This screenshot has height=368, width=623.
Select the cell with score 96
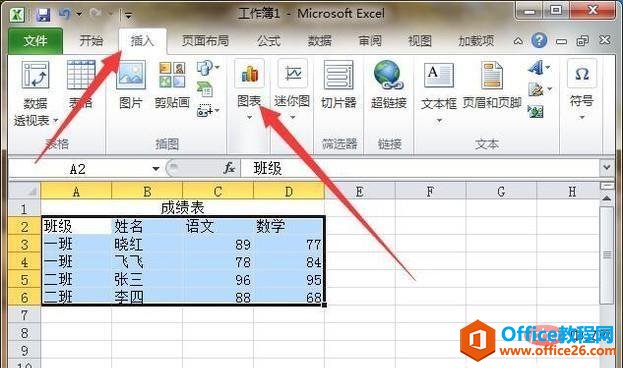tap(218, 279)
